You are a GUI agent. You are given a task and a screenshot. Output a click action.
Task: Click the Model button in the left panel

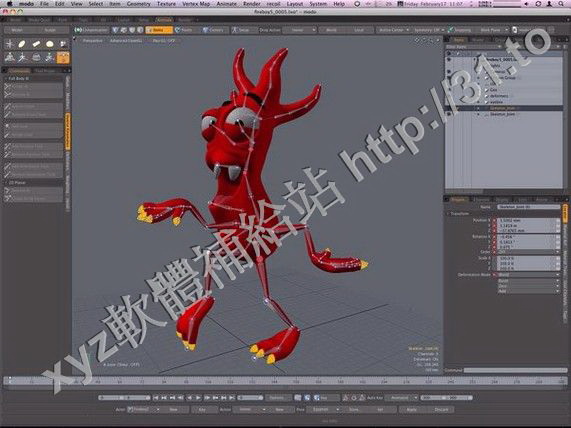[17, 30]
